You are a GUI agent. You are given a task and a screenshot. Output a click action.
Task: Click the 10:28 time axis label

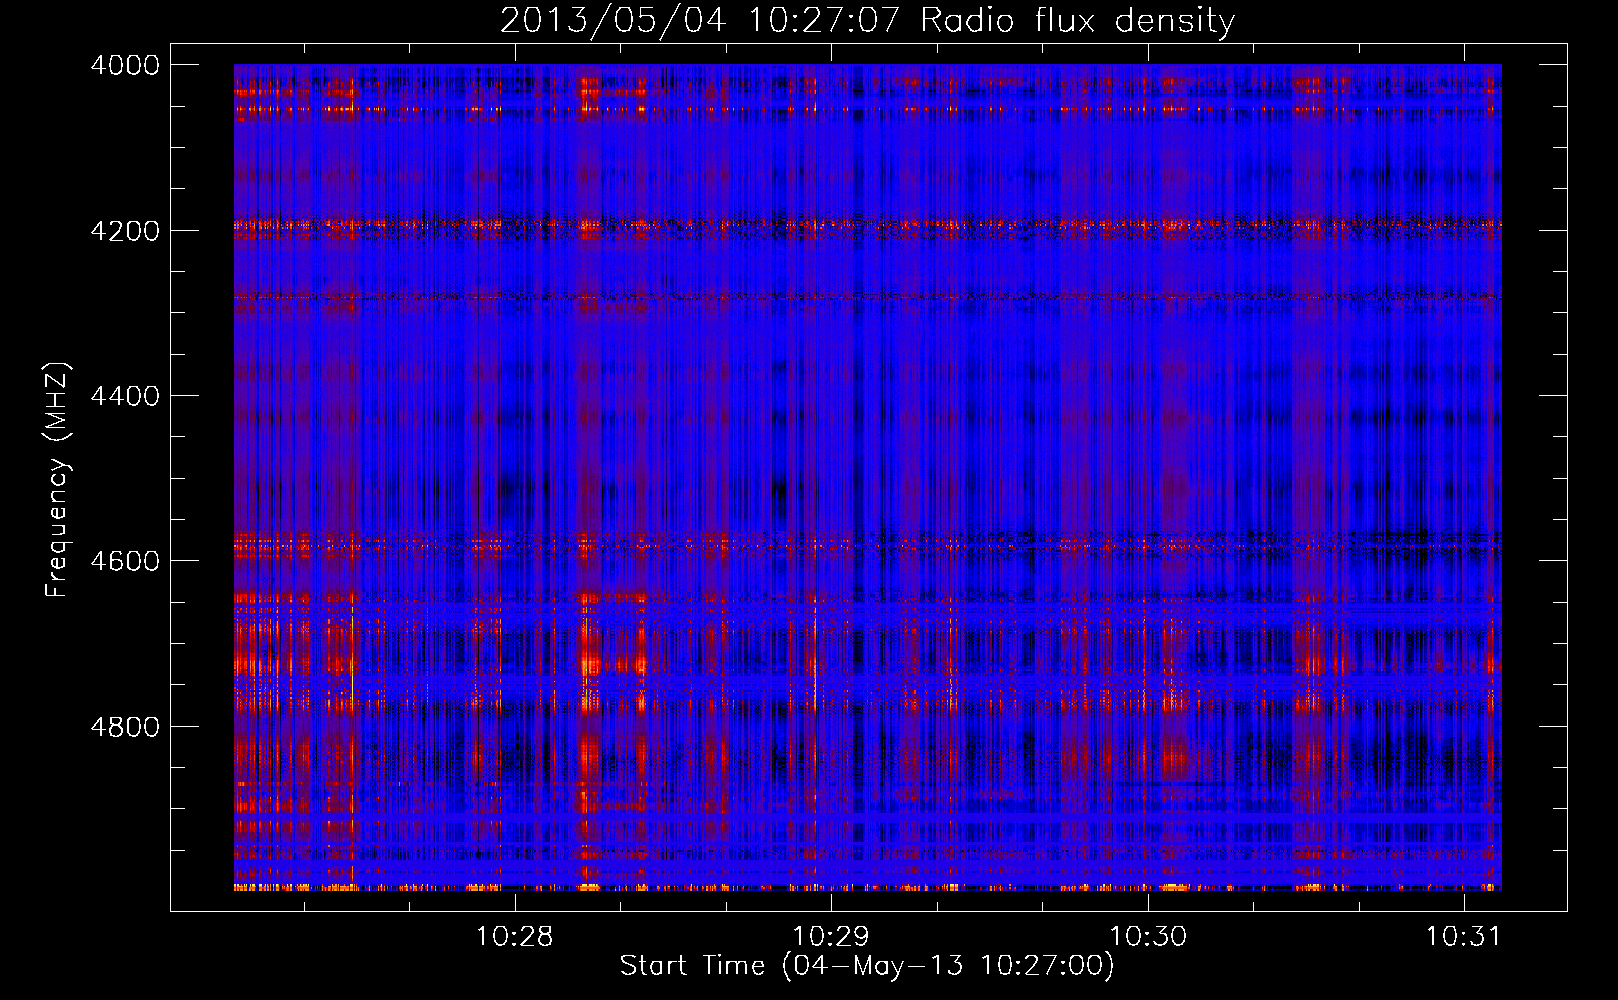click(x=515, y=937)
